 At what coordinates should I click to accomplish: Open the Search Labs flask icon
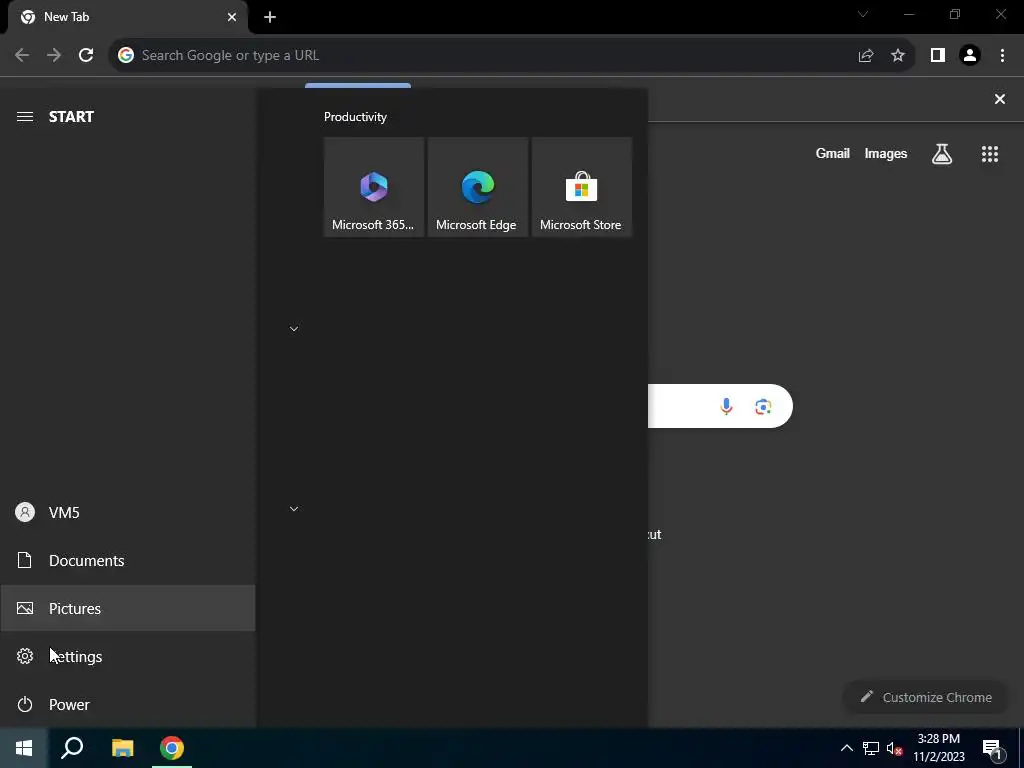click(x=942, y=154)
